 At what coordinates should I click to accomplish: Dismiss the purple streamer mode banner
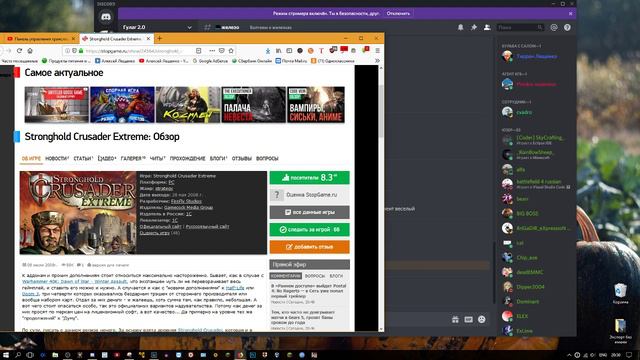tap(570, 13)
